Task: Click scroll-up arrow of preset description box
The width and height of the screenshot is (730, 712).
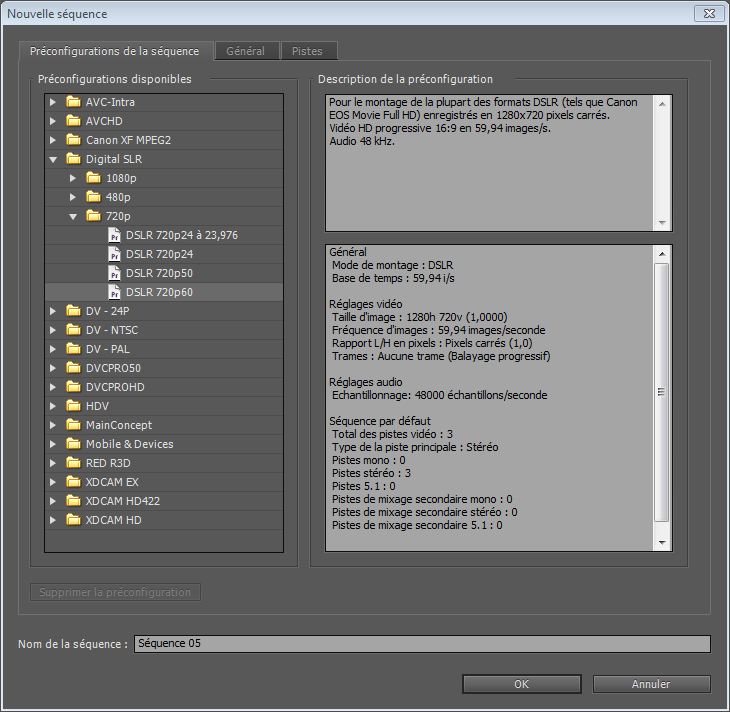Action: [x=662, y=104]
